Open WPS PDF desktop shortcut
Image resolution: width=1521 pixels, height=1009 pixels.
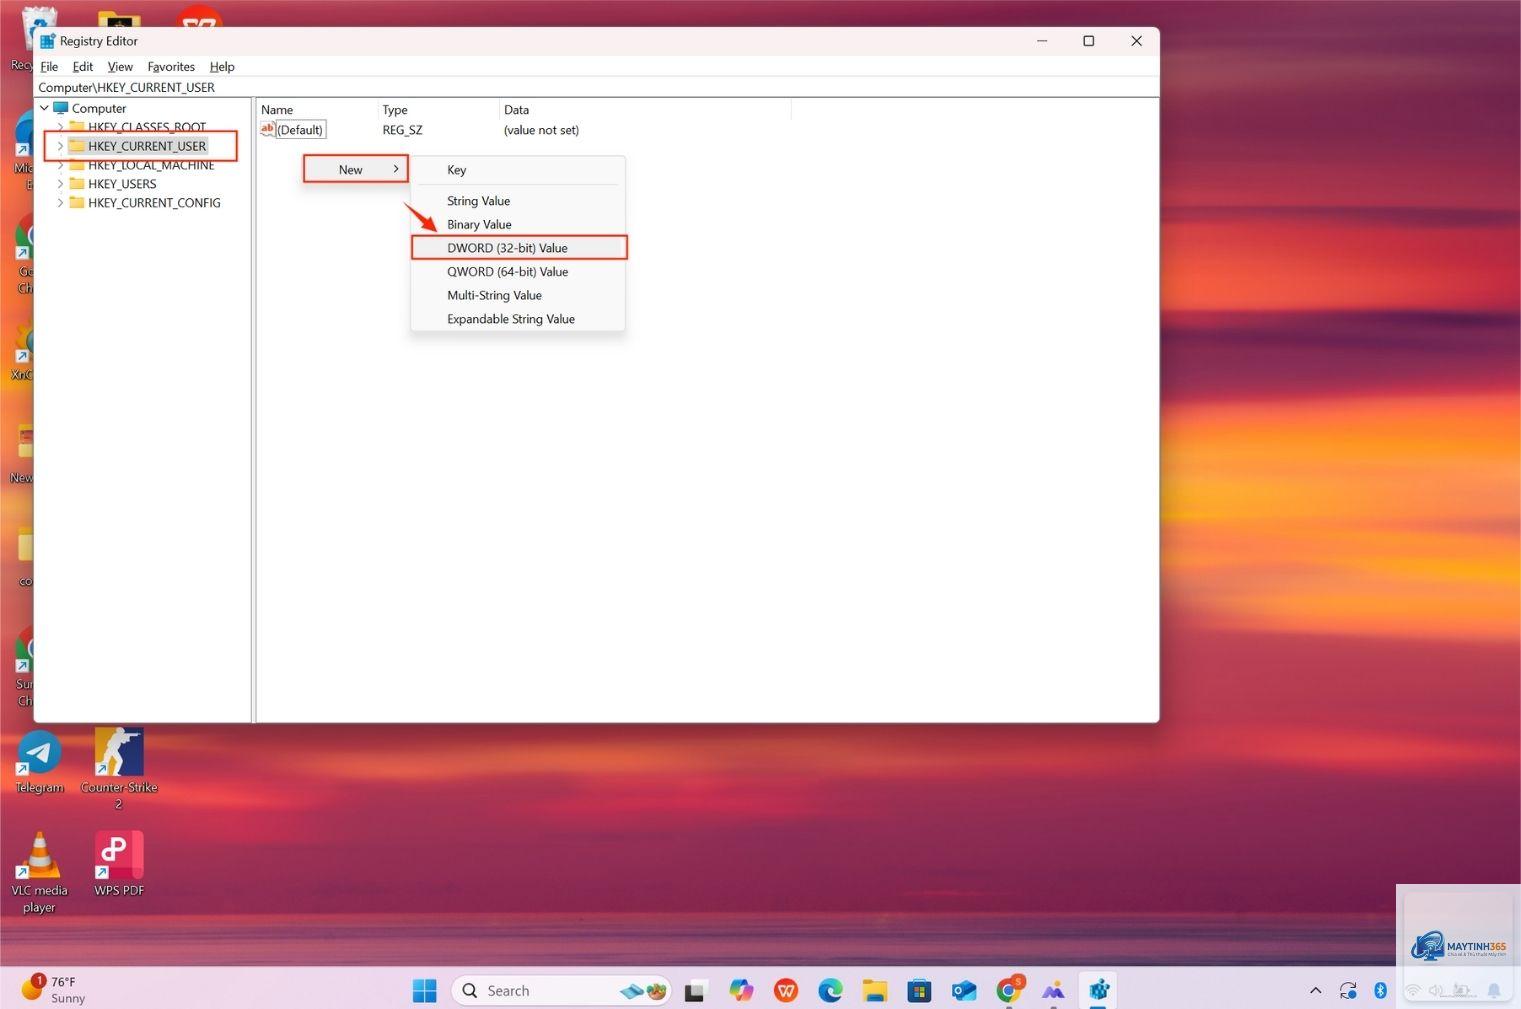(119, 863)
